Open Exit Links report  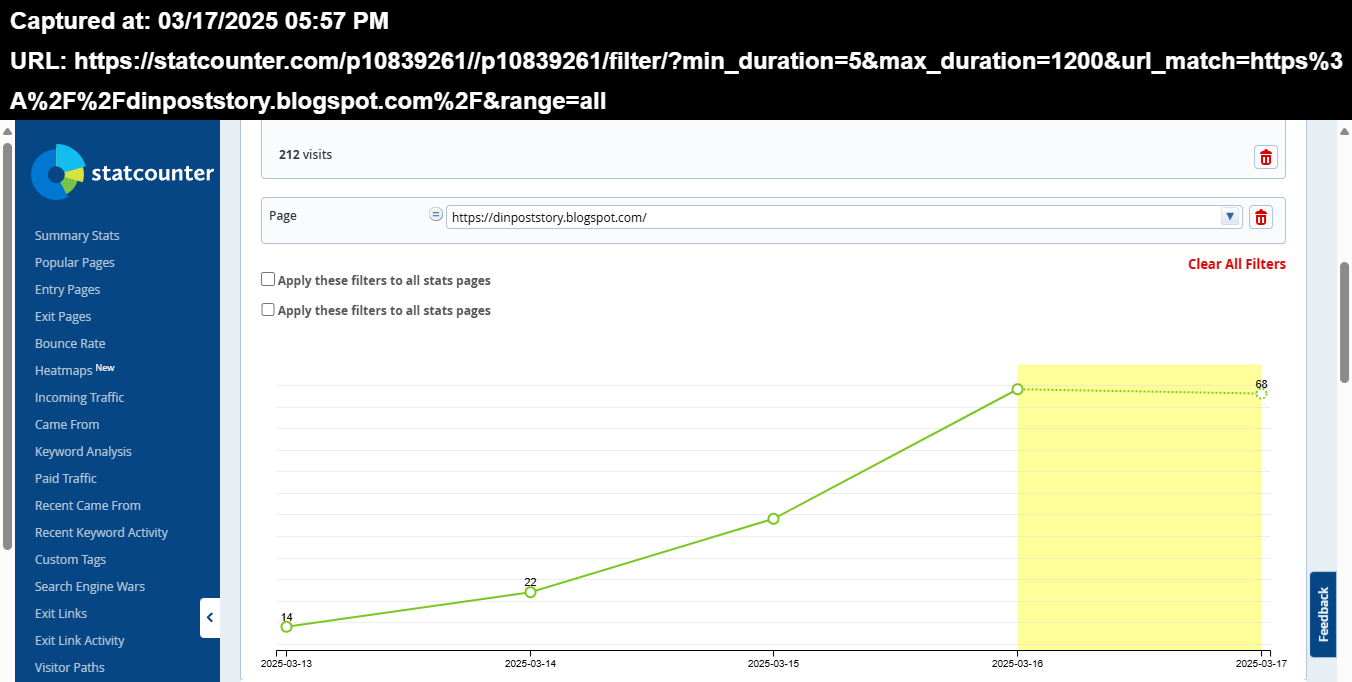pyautogui.click(x=61, y=614)
